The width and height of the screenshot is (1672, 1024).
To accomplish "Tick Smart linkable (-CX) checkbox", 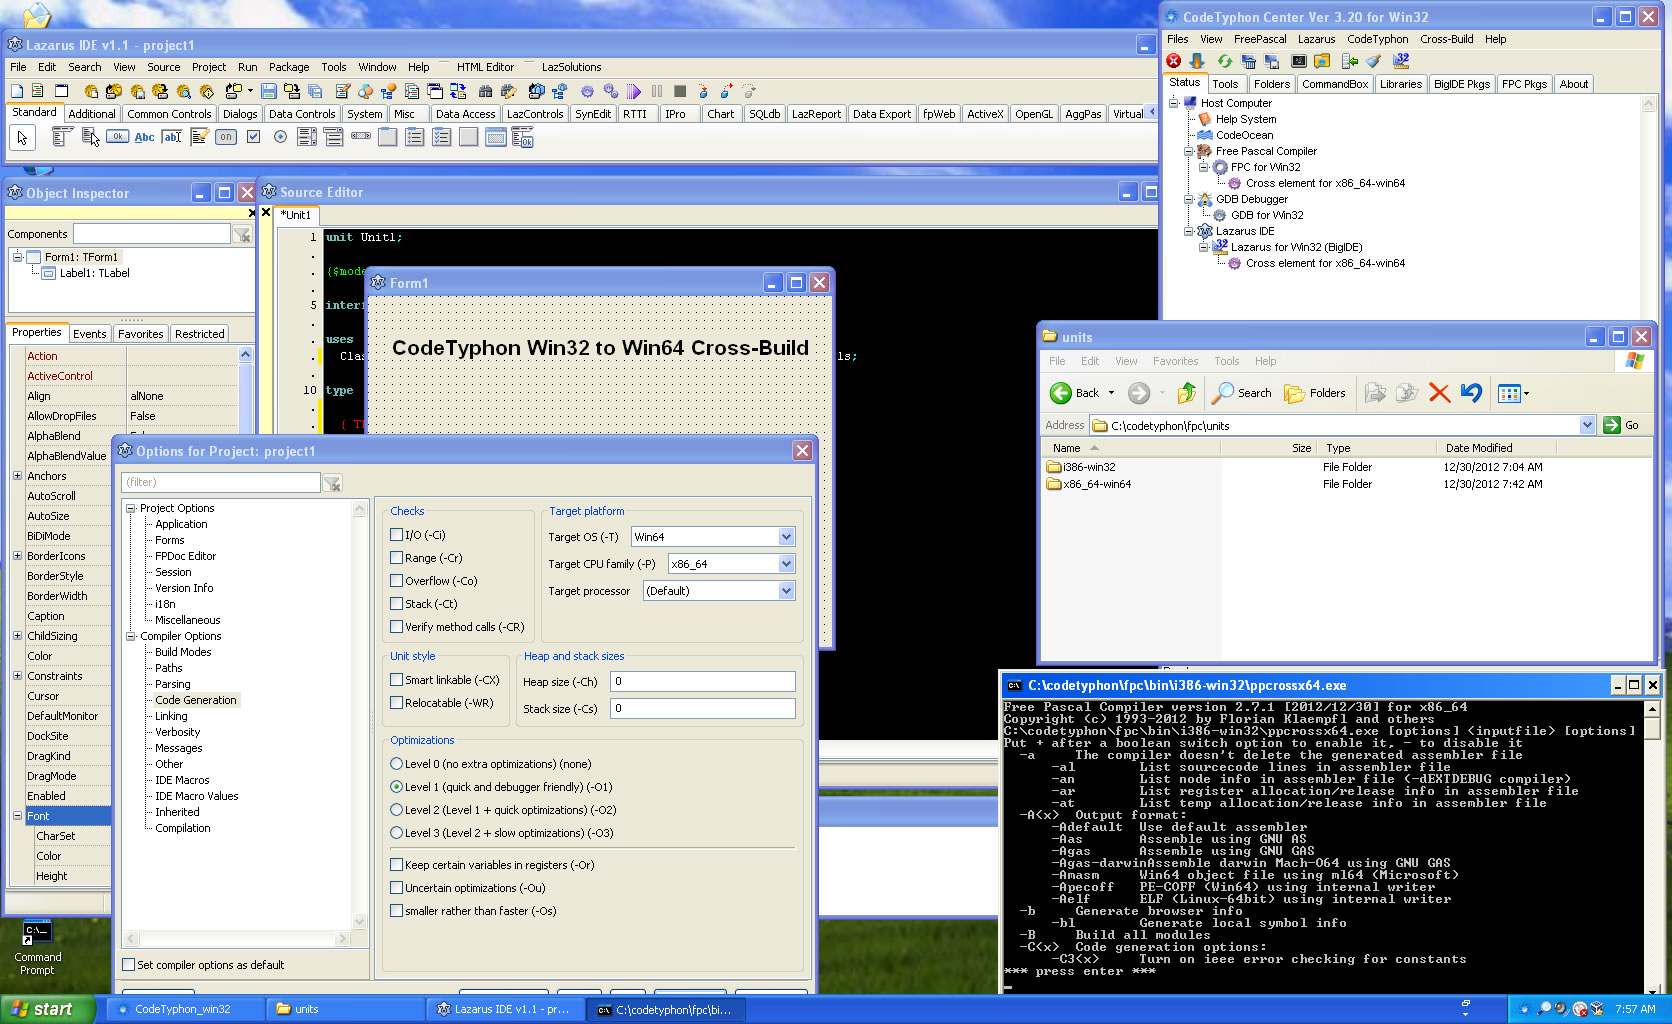I will tap(396, 680).
